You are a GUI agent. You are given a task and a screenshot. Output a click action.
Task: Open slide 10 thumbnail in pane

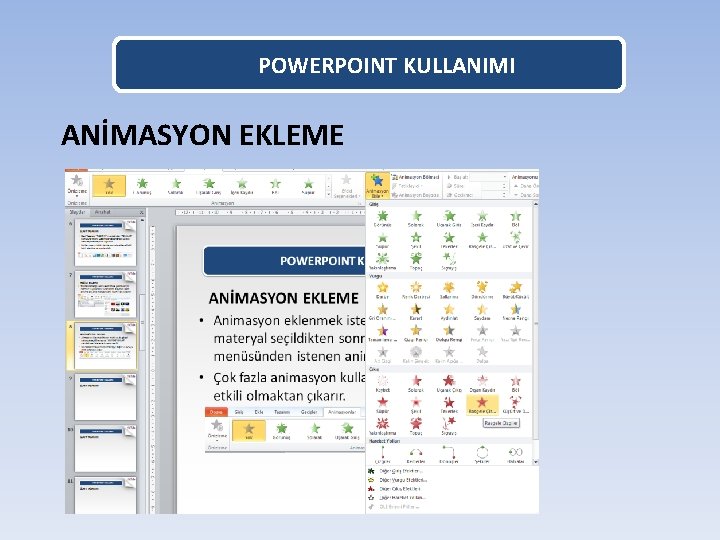pyautogui.click(x=106, y=449)
